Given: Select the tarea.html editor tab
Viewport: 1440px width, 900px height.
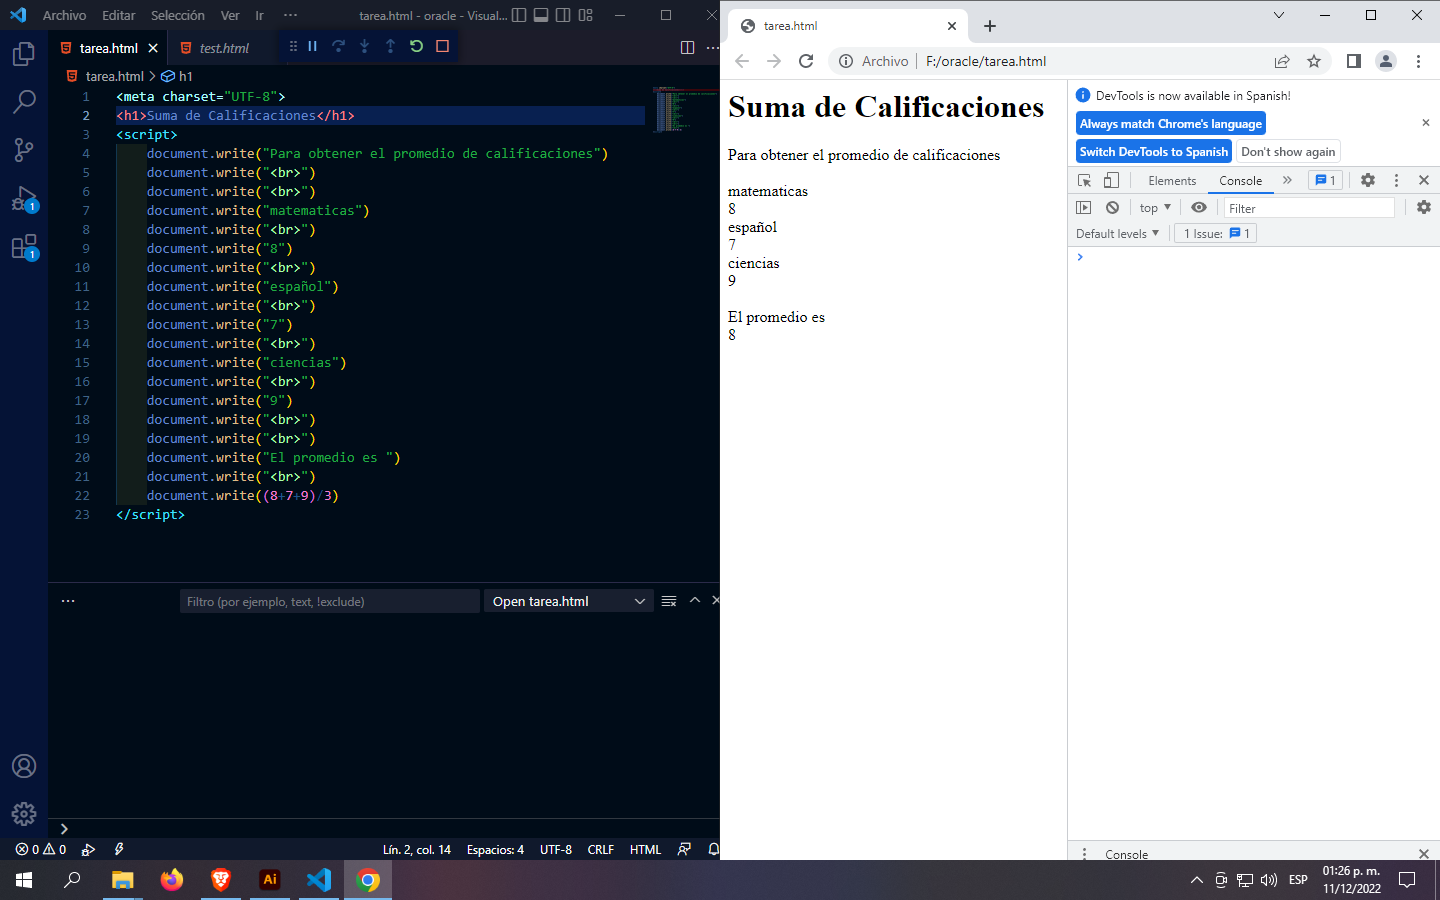Looking at the screenshot, I should (x=108, y=48).
